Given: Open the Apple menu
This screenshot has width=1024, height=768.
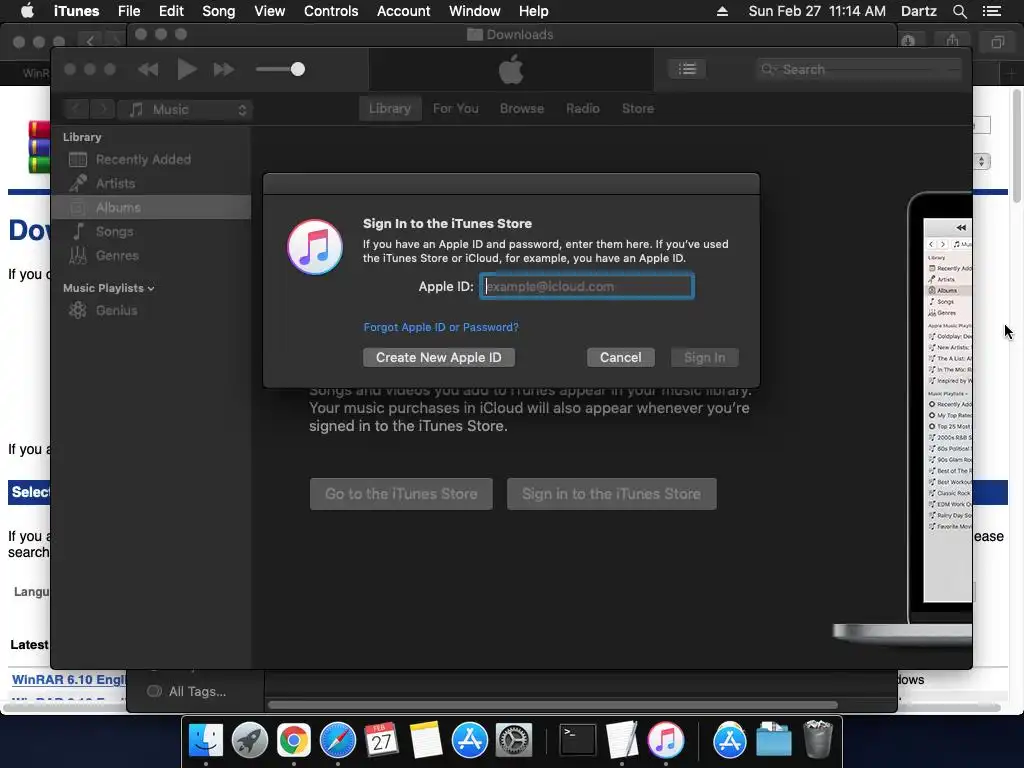Looking at the screenshot, I should point(27,11).
